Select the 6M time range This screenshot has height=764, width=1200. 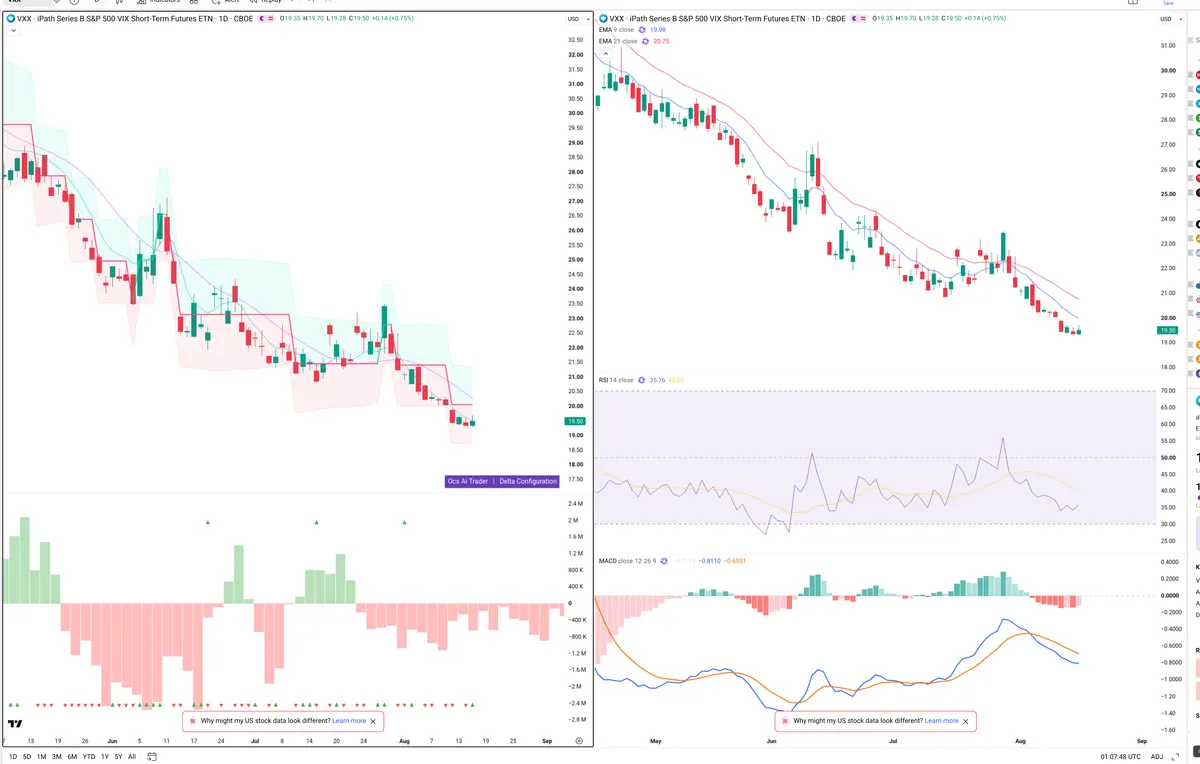click(72, 756)
